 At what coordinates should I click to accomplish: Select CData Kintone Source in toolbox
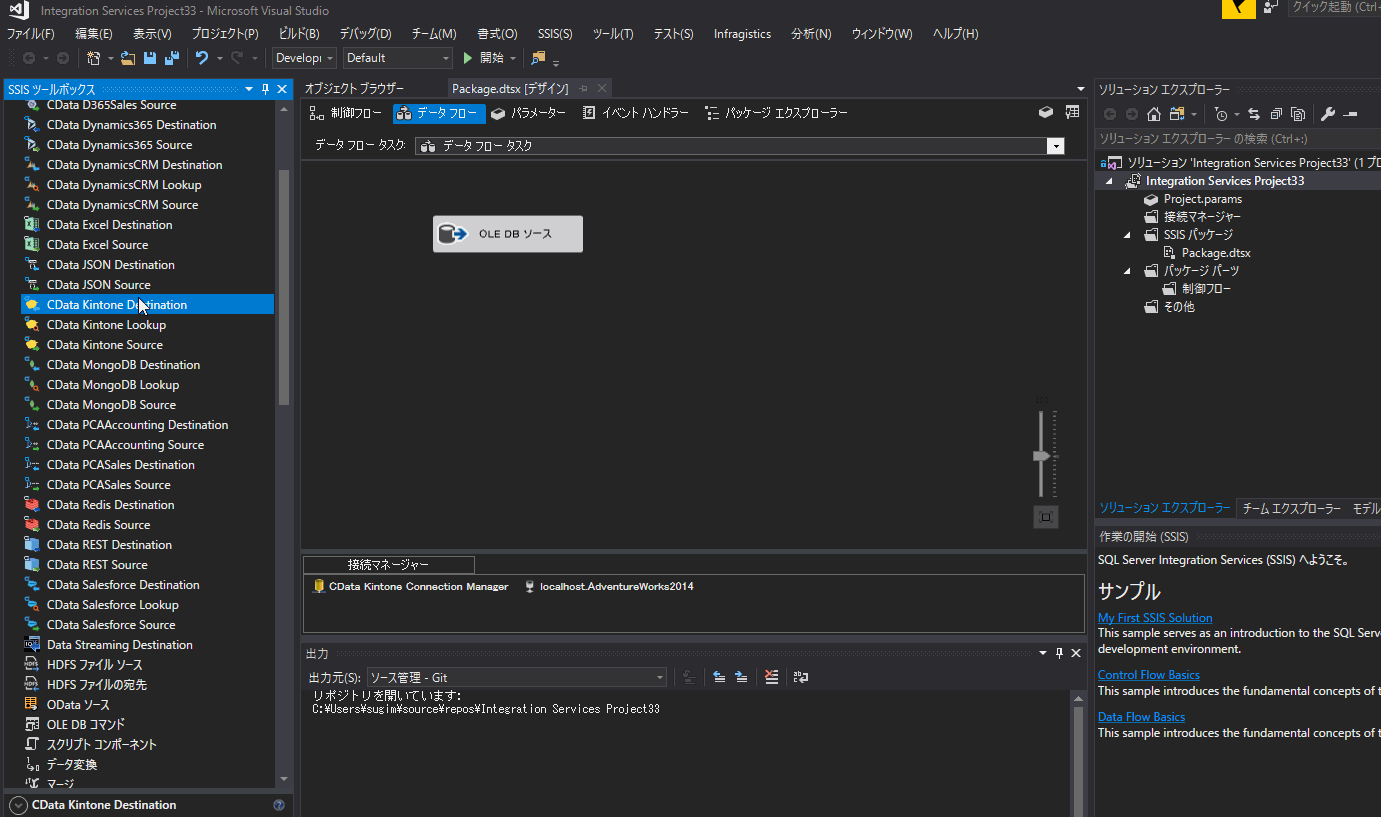(x=147, y=345)
